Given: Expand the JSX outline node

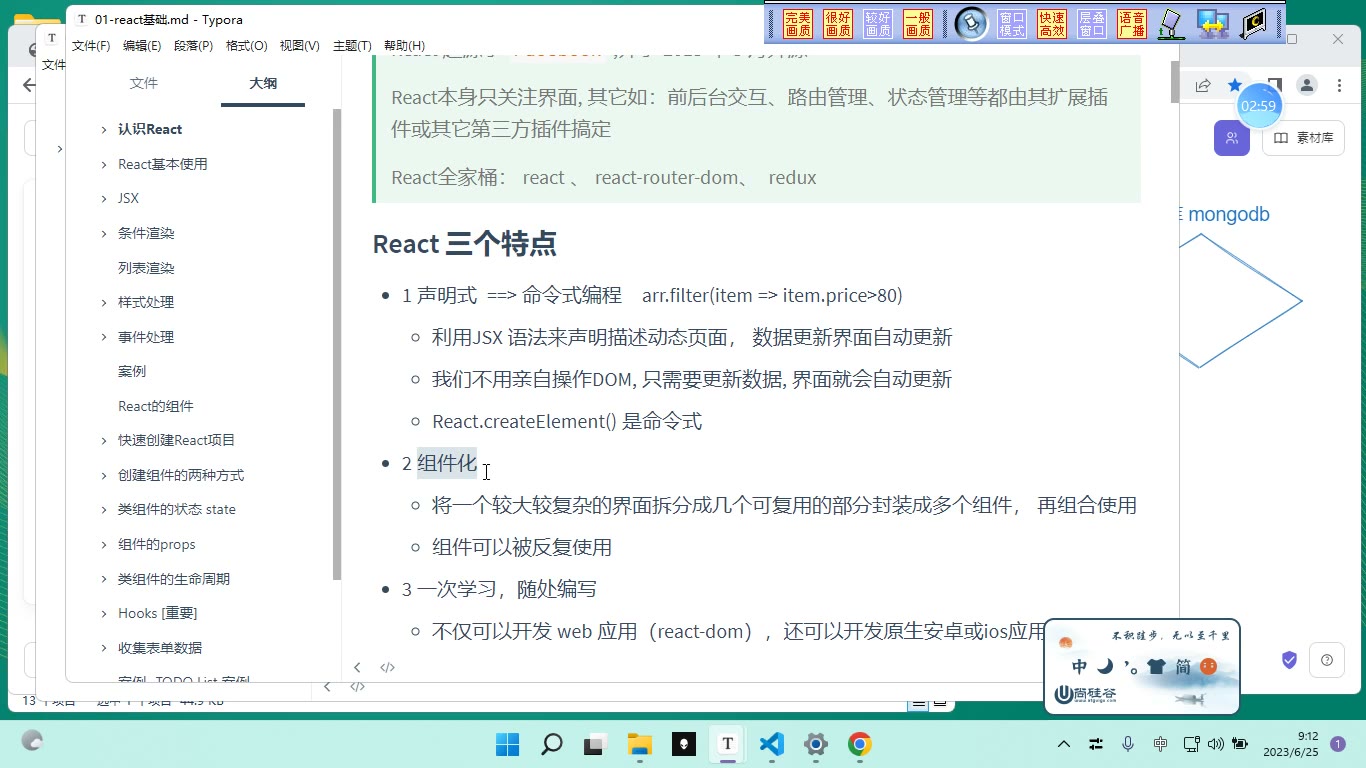Looking at the screenshot, I should pyautogui.click(x=104, y=198).
